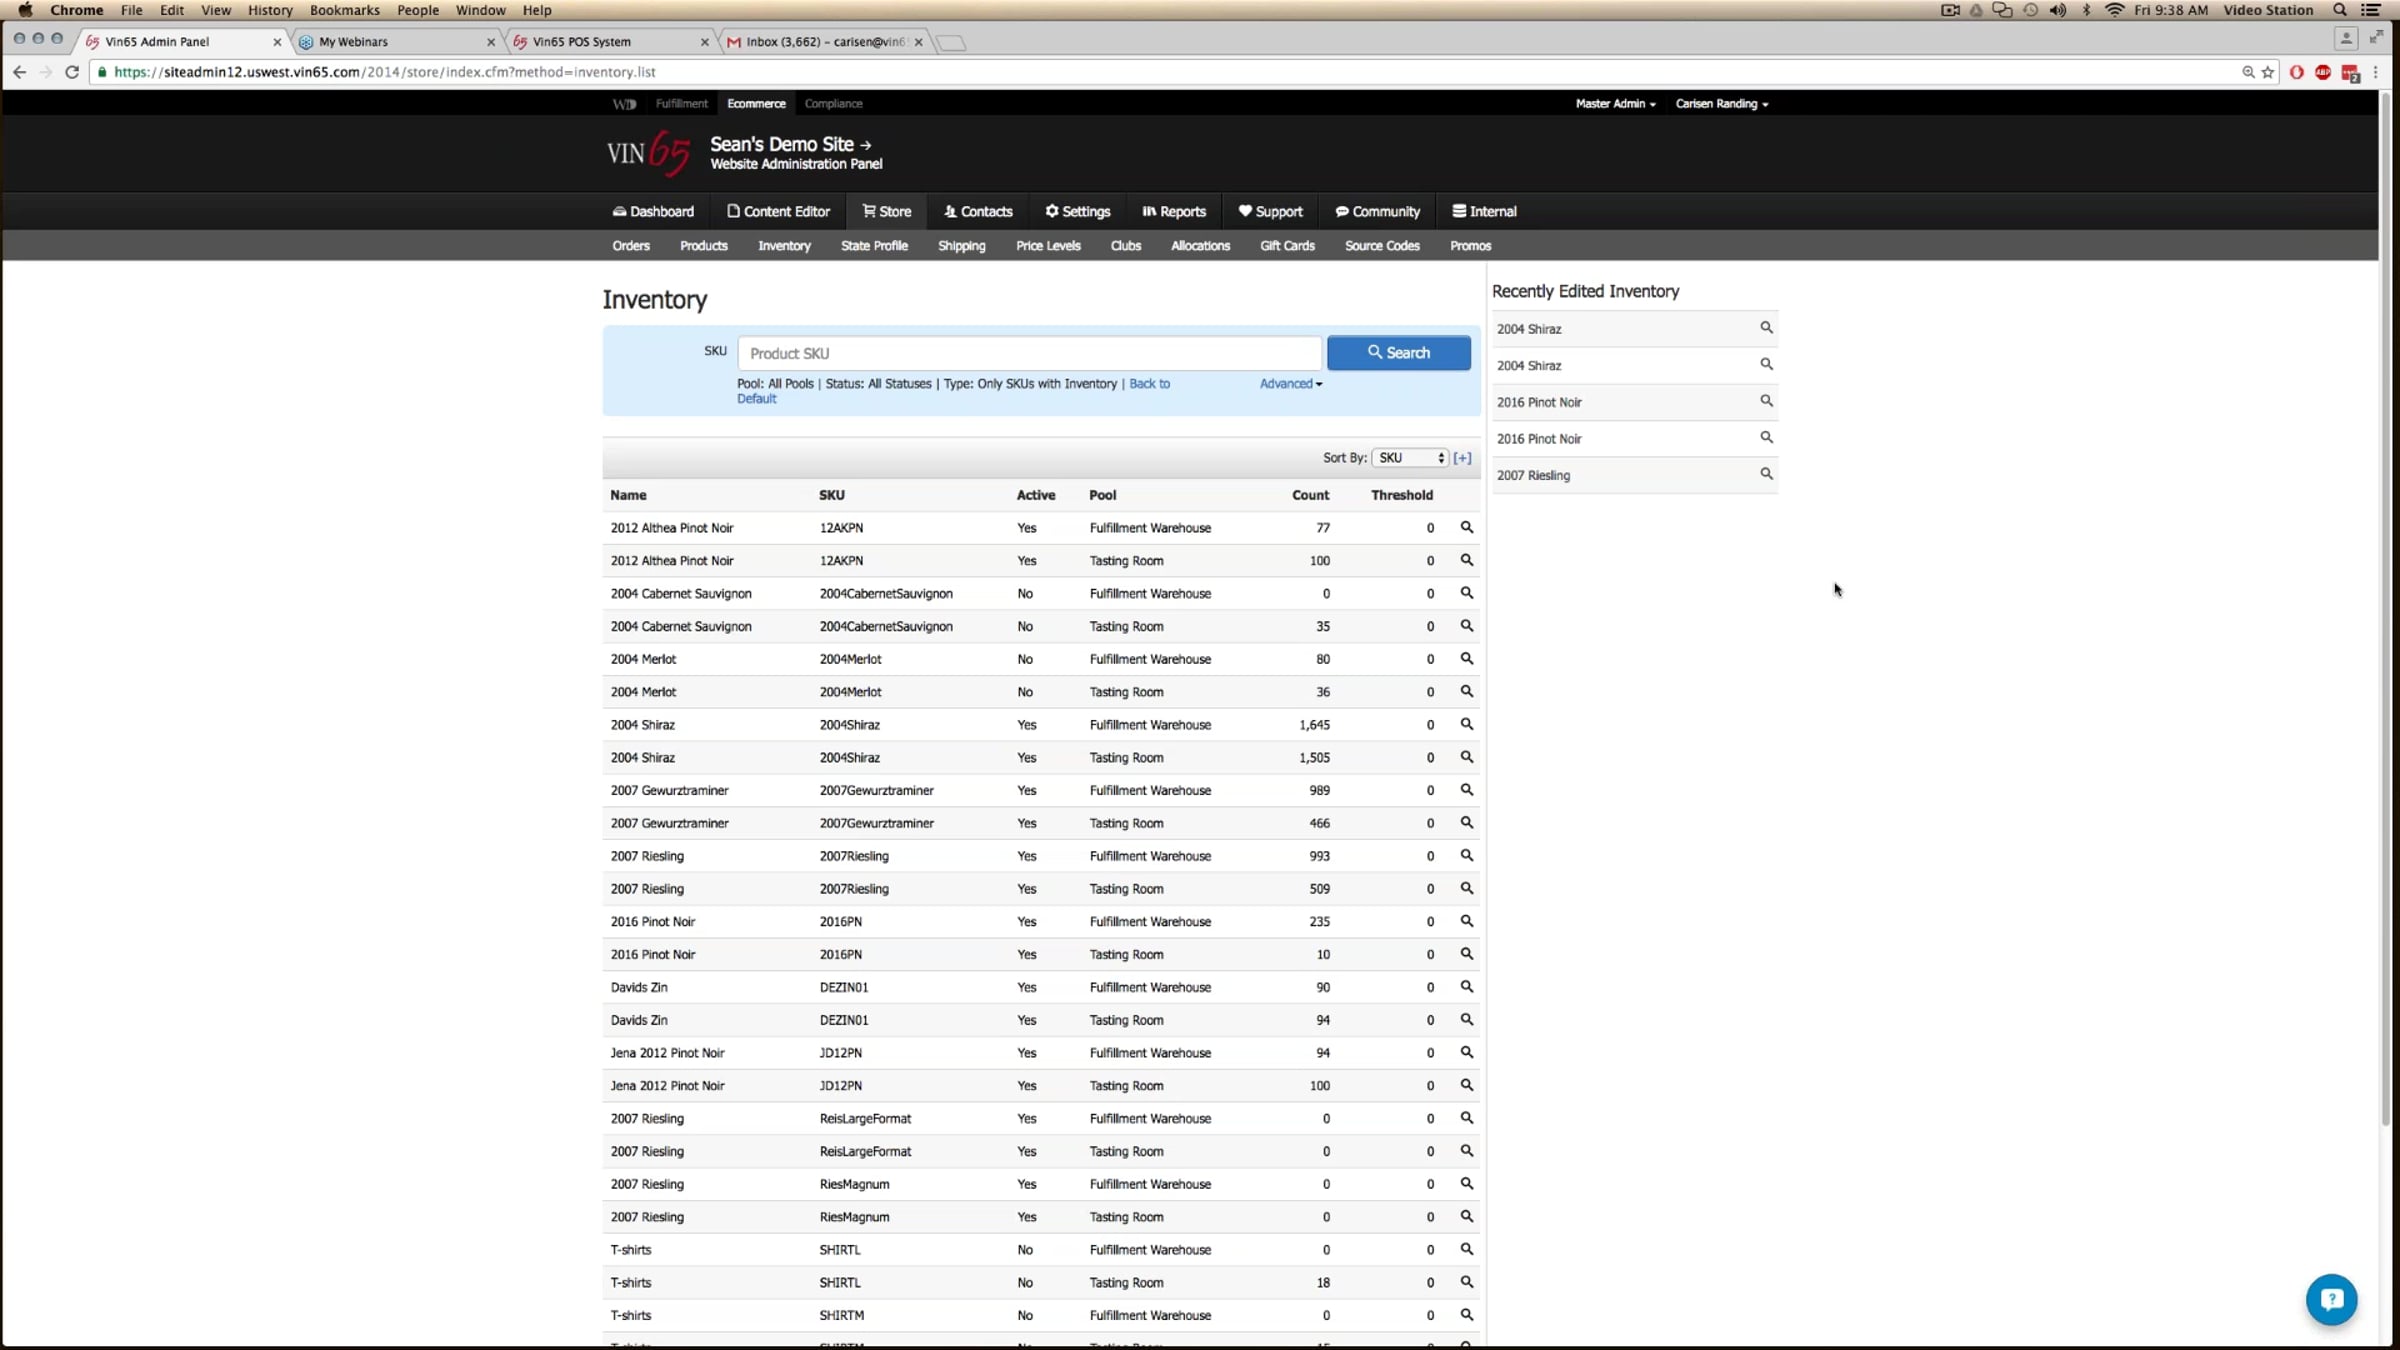Open the Master Admin dropdown menu
The width and height of the screenshot is (2400, 1350).
click(x=1615, y=104)
